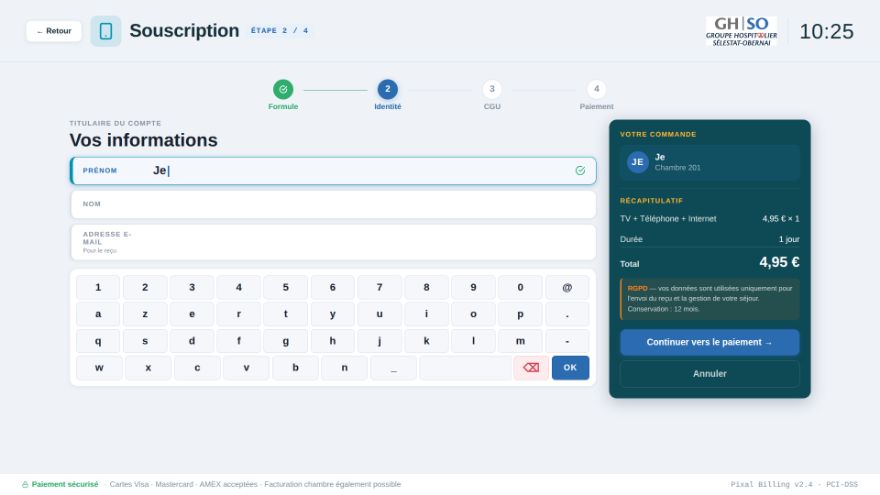Viewport: 880px width, 495px height.
Task: Tap the period key
Action: [x=567, y=314]
